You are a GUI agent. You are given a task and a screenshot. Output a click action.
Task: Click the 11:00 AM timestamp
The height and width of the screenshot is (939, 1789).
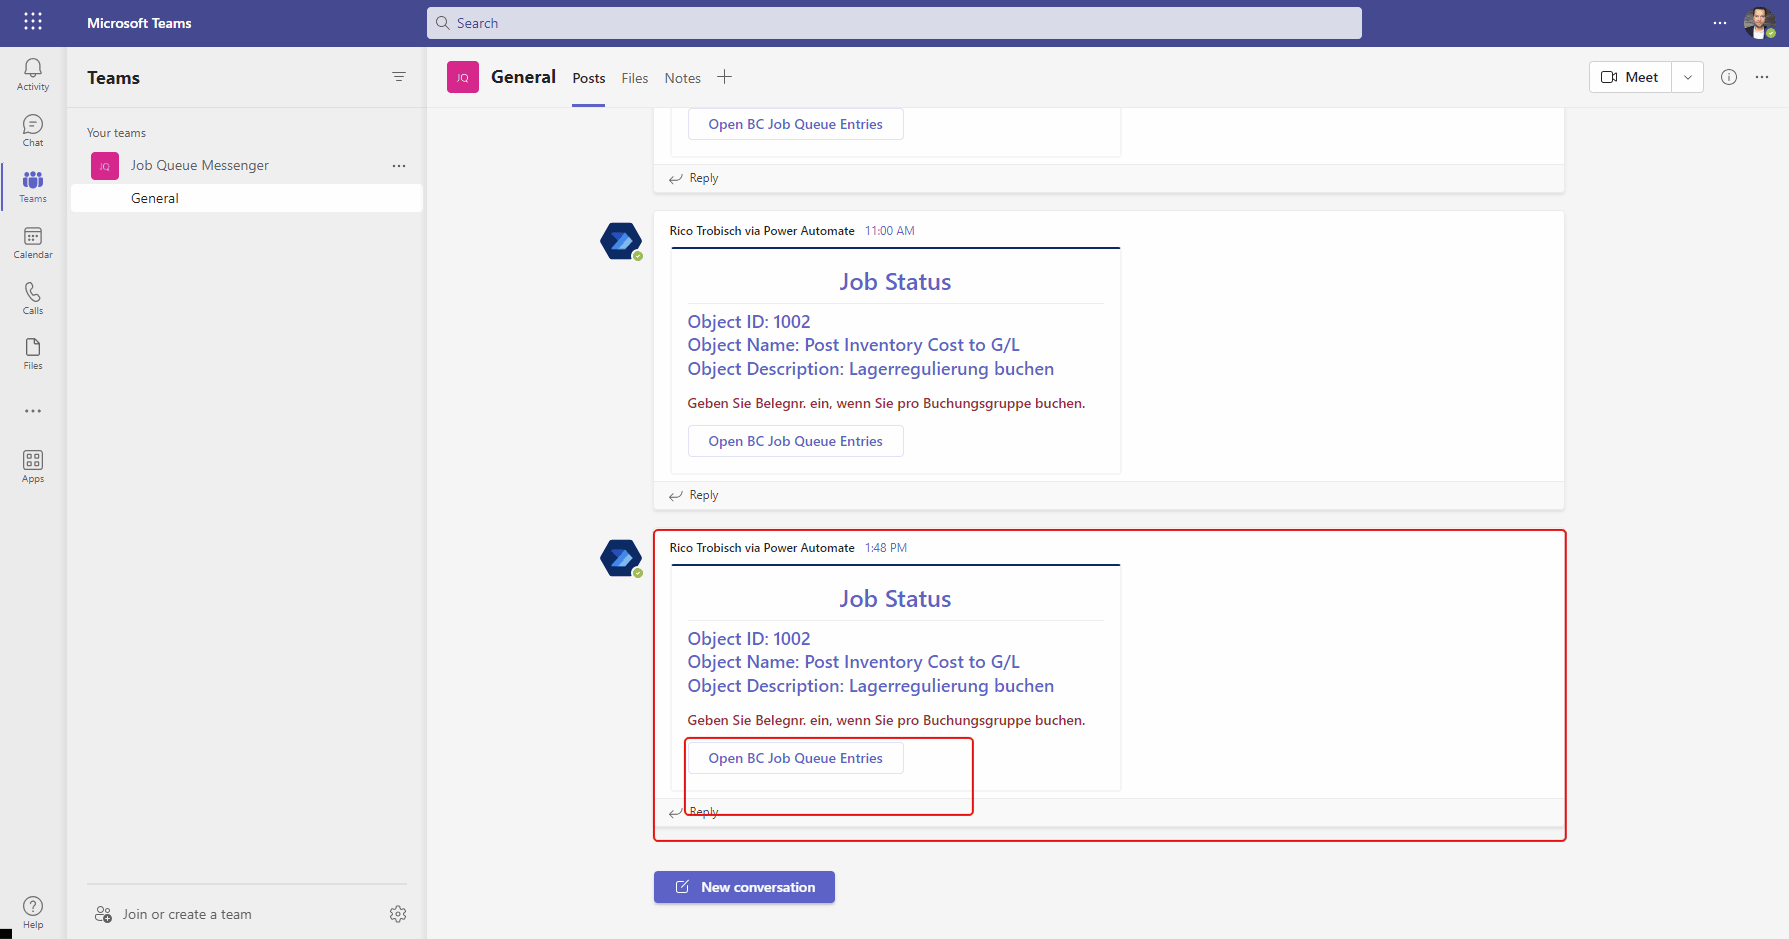point(890,231)
